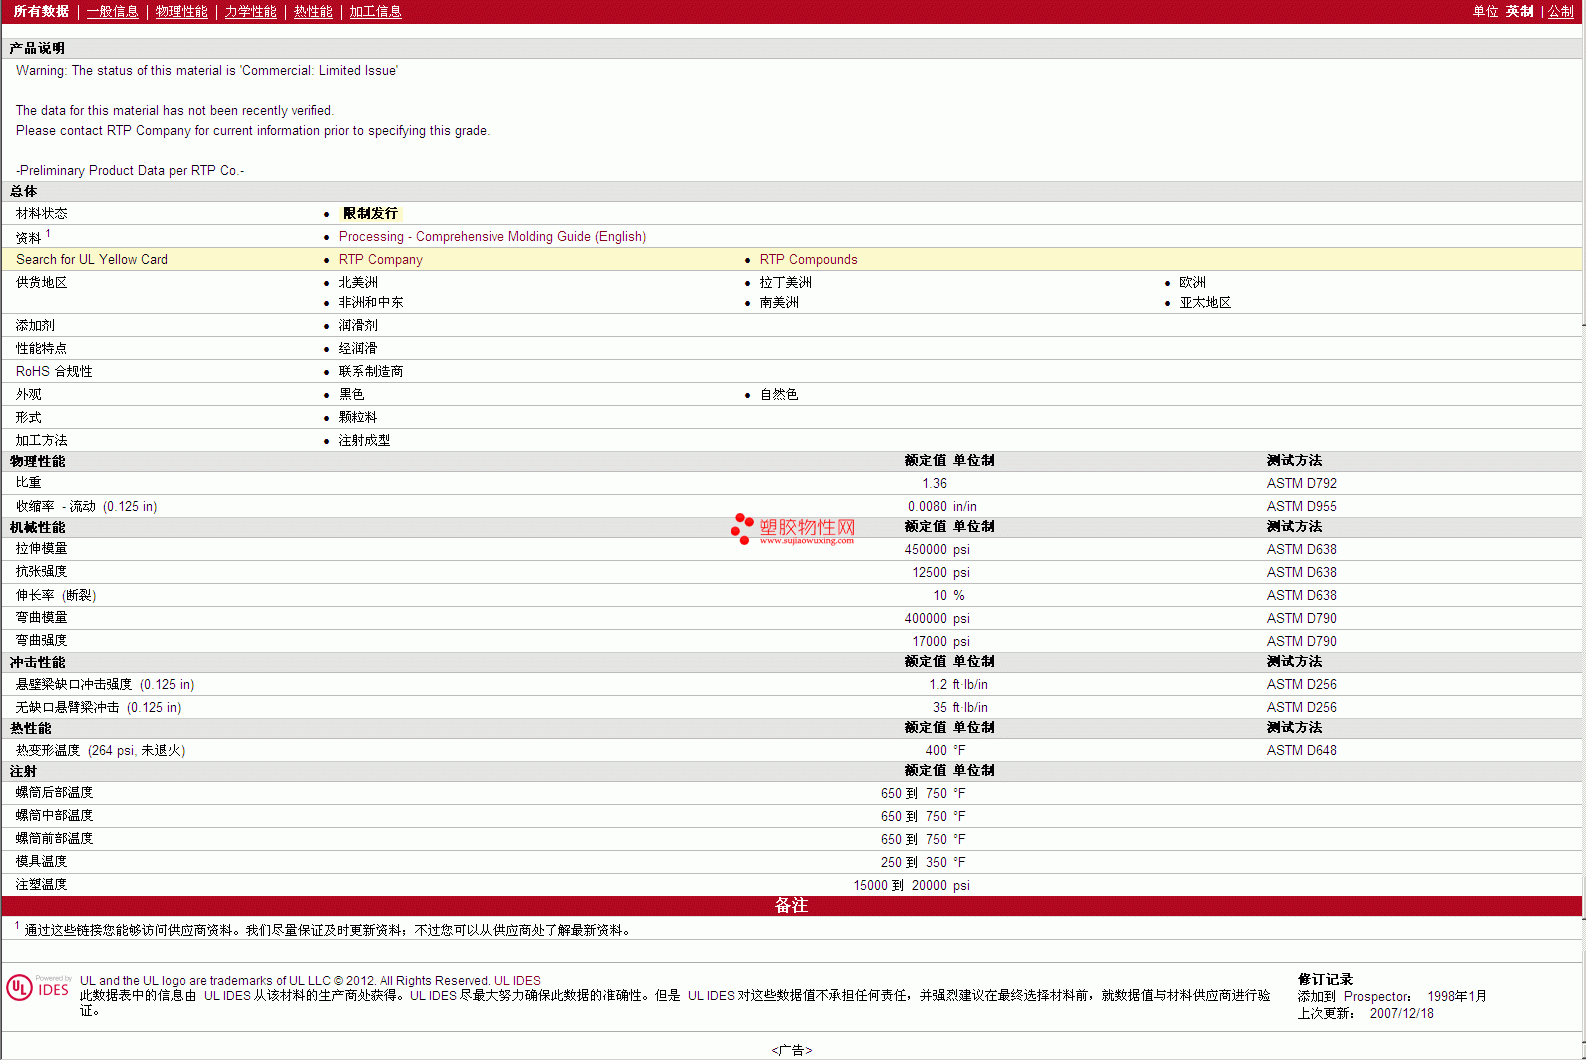Image resolution: width=1586 pixels, height=1060 pixels.
Task: Click the 拉丁美洲 region entry
Action: (x=785, y=282)
